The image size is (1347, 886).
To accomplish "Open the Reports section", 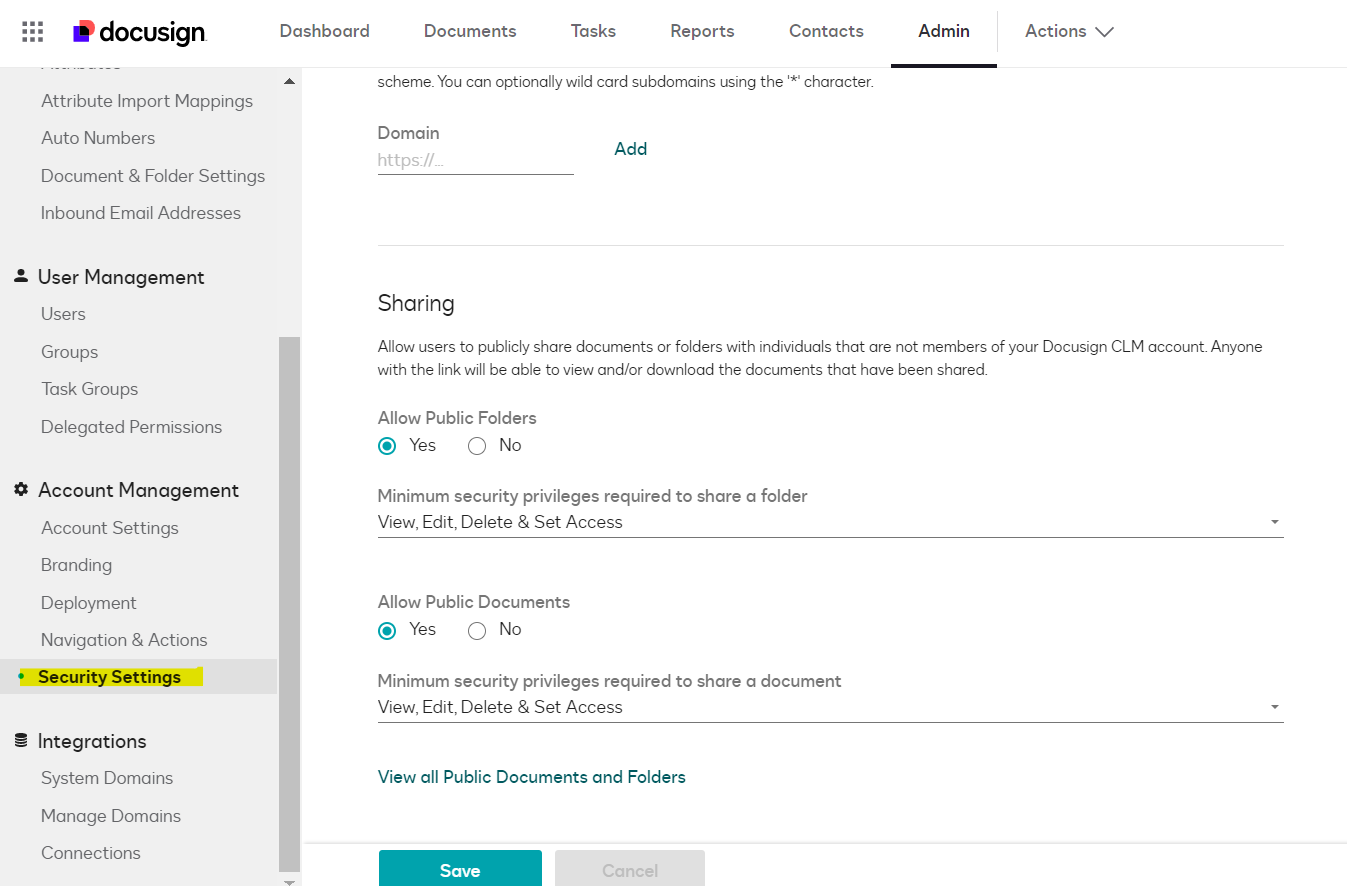I will [x=702, y=31].
